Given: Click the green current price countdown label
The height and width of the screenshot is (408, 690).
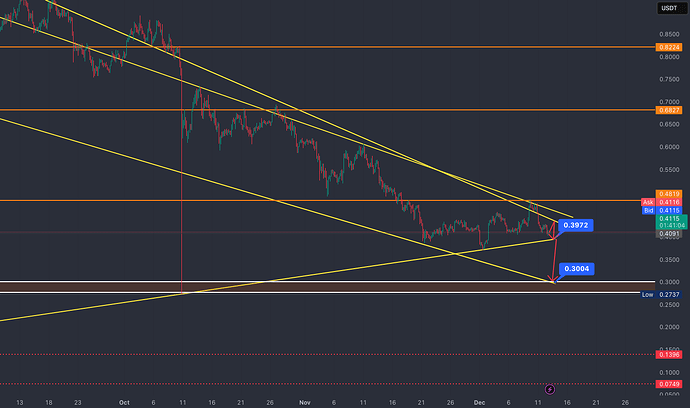Looking at the screenshot, I should (667, 223).
